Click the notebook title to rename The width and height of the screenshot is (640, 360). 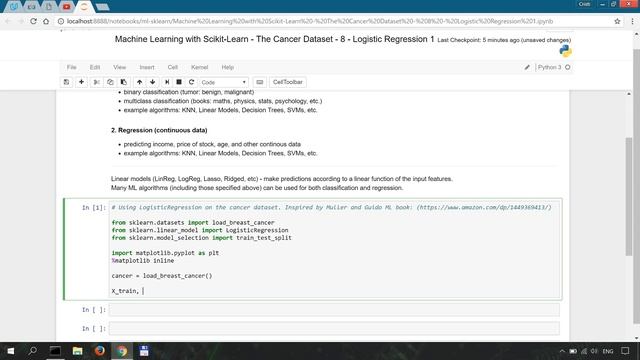click(274, 39)
